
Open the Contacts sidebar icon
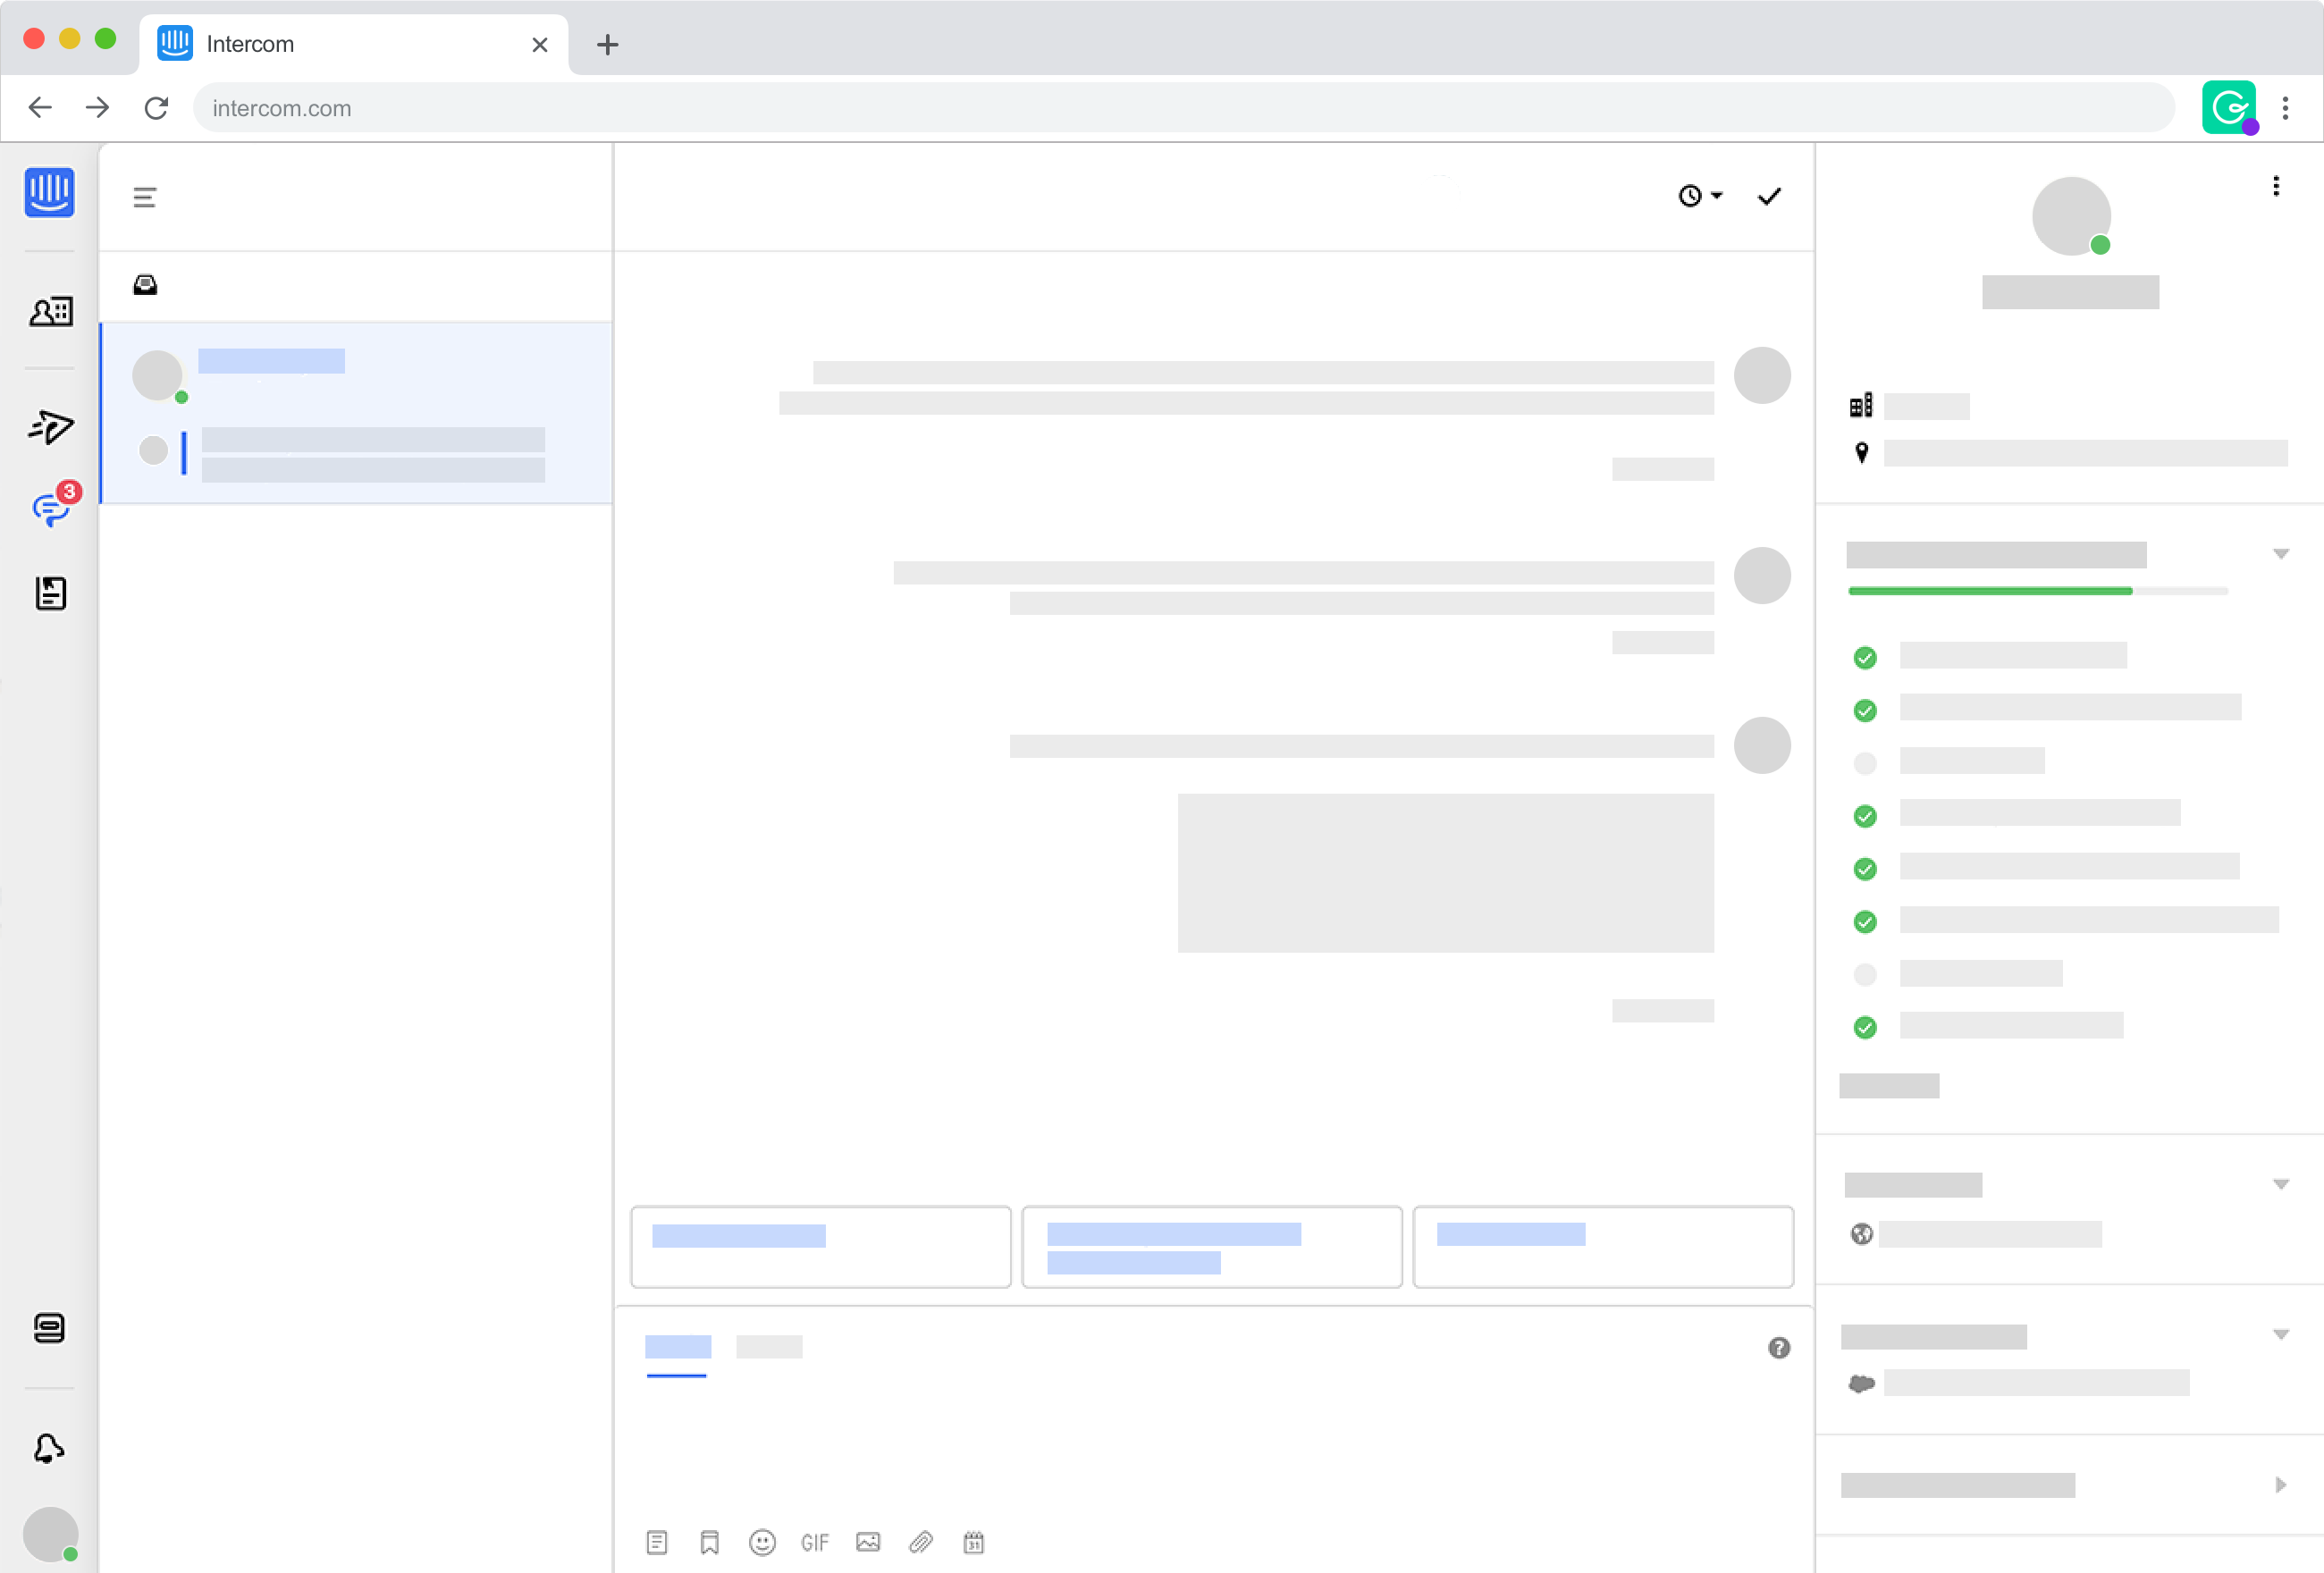[x=50, y=312]
